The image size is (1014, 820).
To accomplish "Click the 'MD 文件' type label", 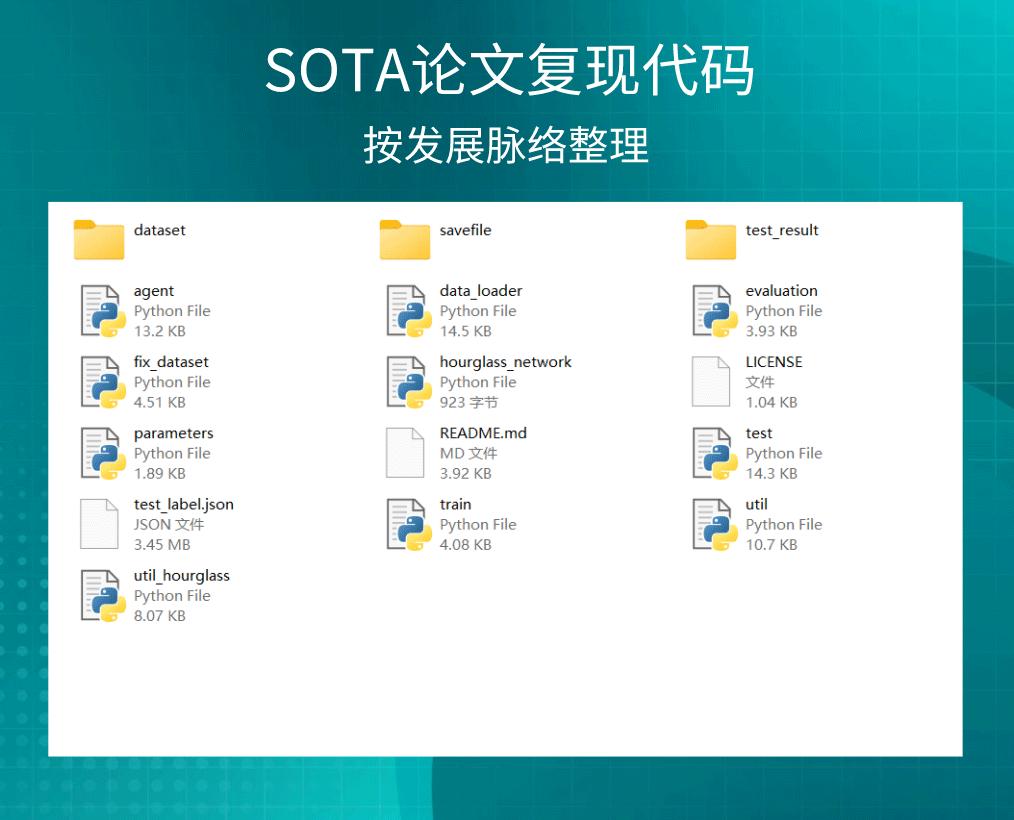I will click(469, 453).
